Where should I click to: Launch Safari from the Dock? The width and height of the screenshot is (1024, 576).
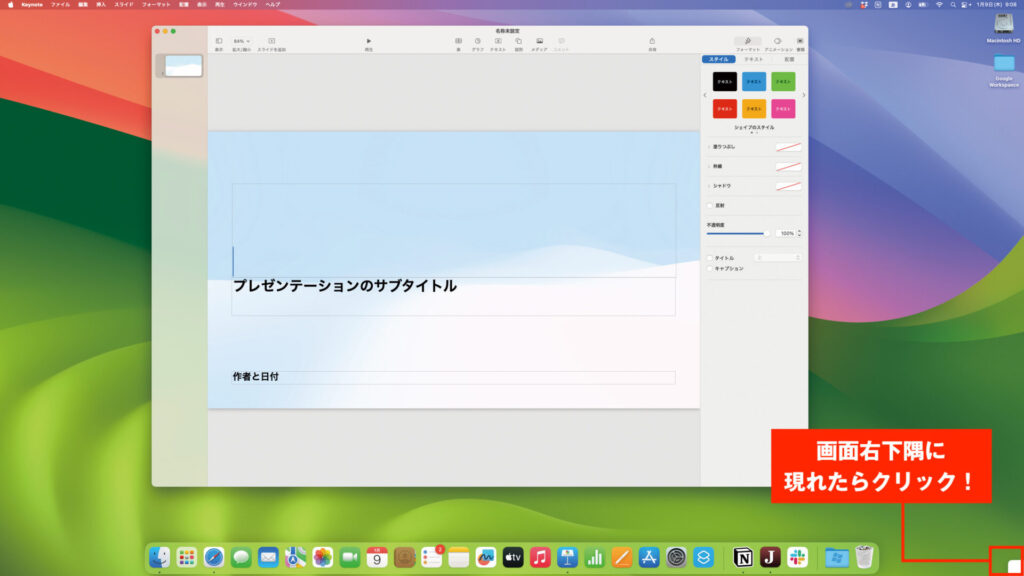point(214,557)
